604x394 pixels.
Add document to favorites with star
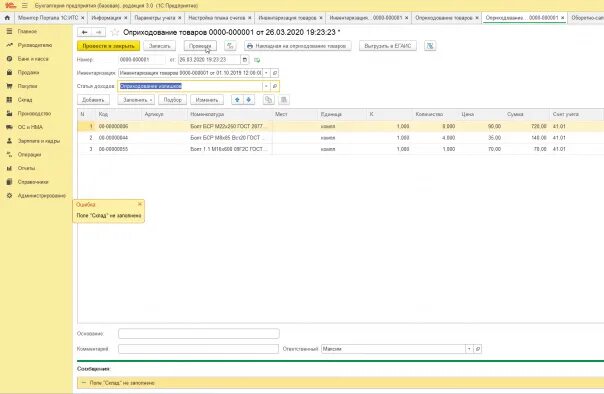coord(114,32)
